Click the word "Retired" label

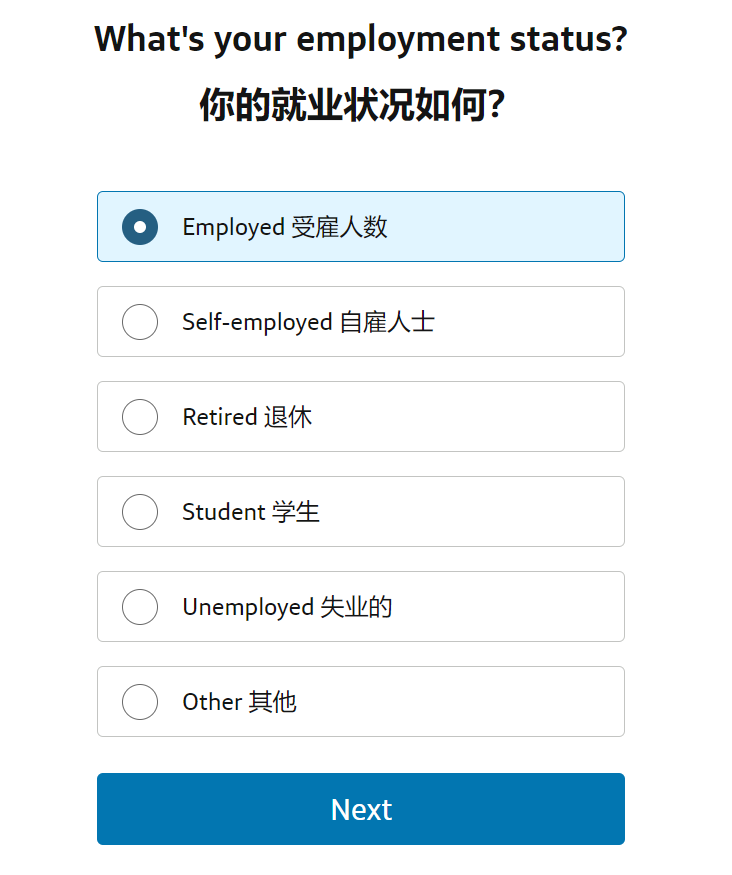(x=220, y=417)
